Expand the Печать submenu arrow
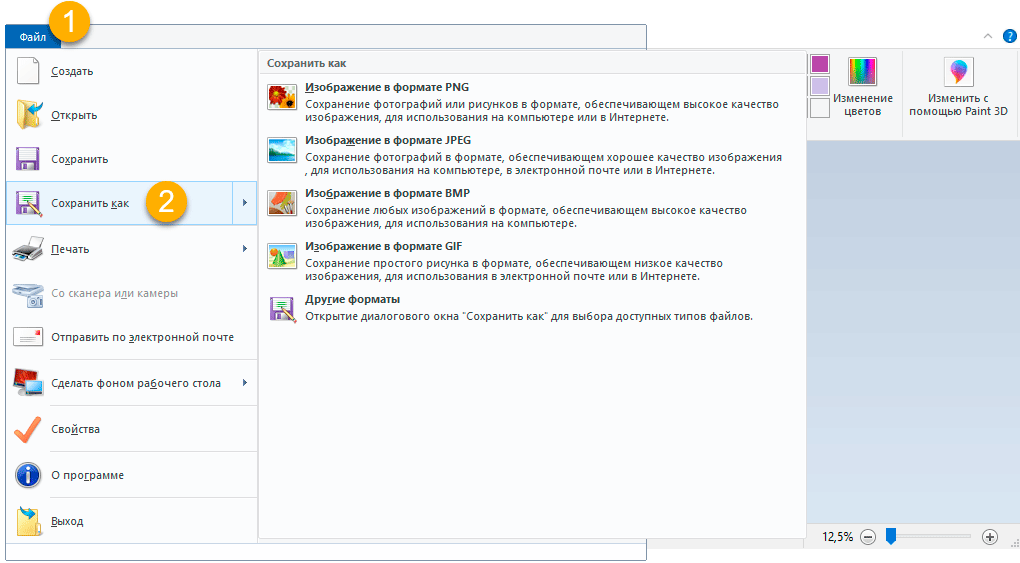This screenshot has width=1020, height=563. (x=245, y=249)
